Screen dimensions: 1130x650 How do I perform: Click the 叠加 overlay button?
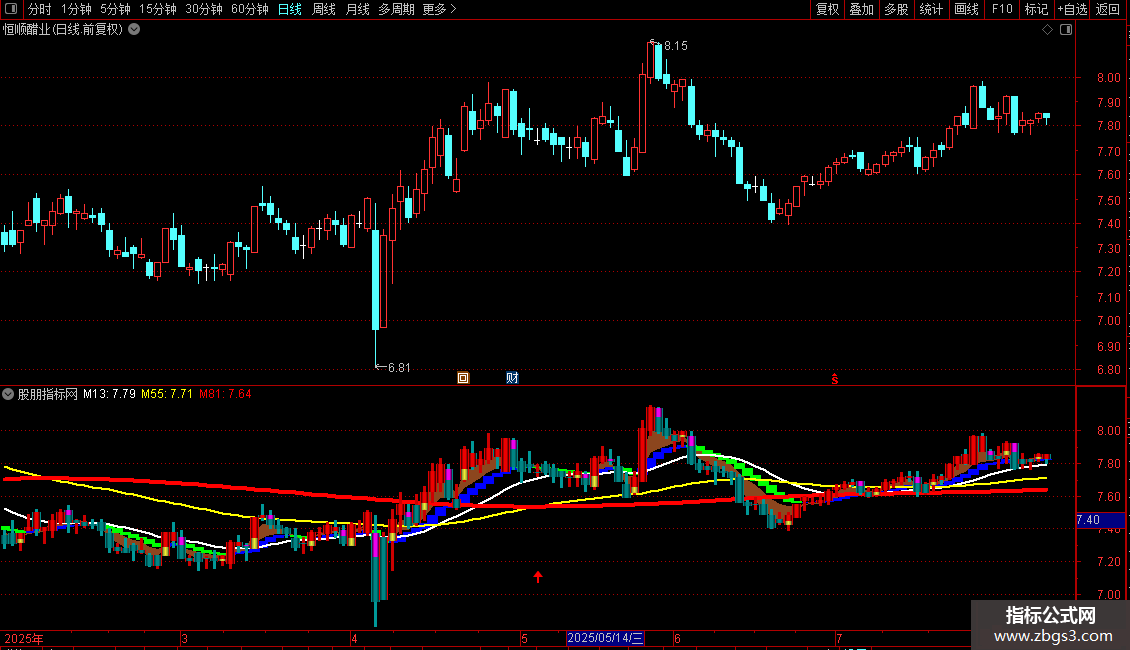(861, 9)
